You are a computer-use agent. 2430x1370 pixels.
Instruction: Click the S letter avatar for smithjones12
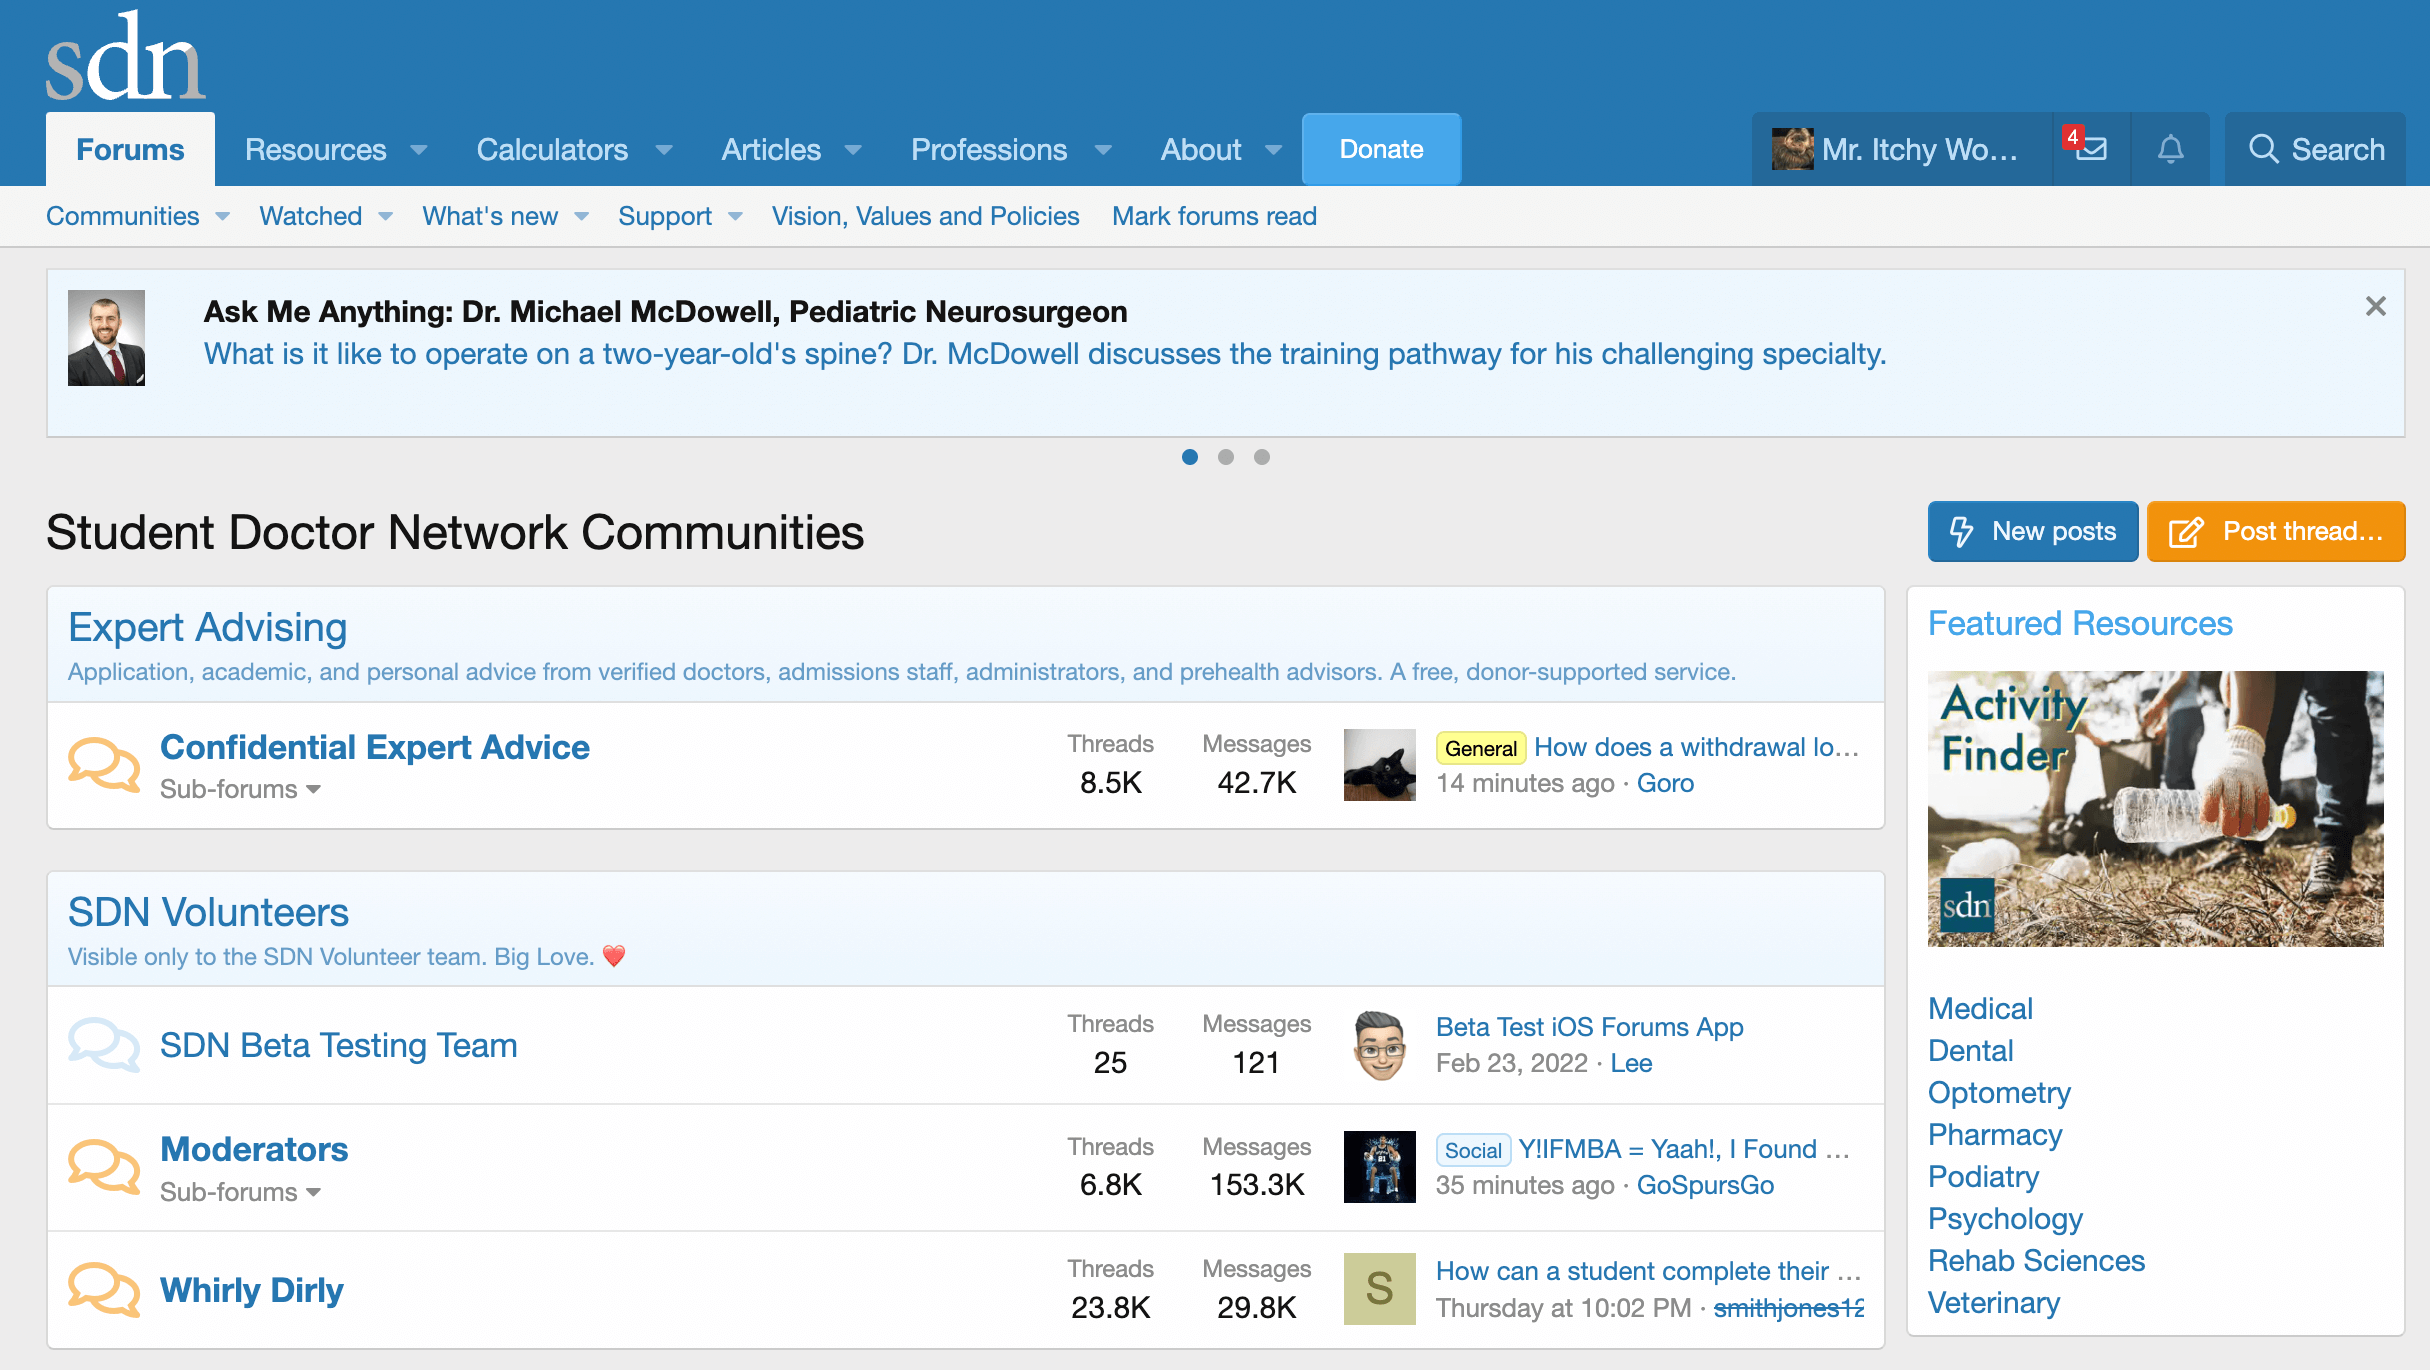pyautogui.click(x=1379, y=1289)
